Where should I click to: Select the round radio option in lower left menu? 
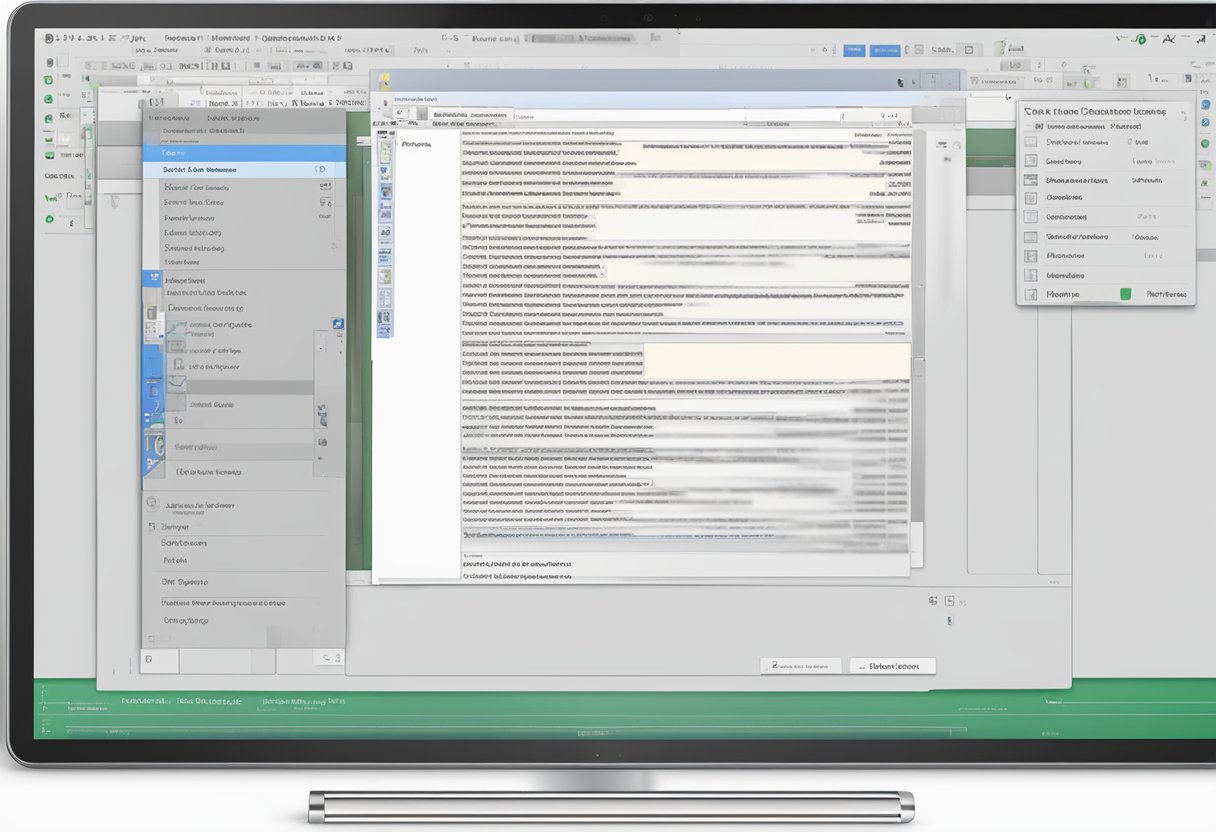152,503
